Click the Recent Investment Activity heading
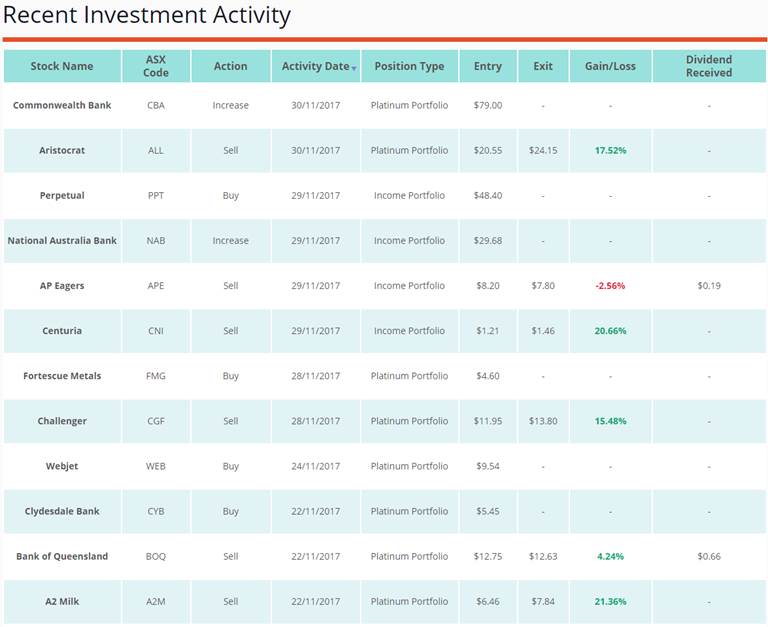 147,15
